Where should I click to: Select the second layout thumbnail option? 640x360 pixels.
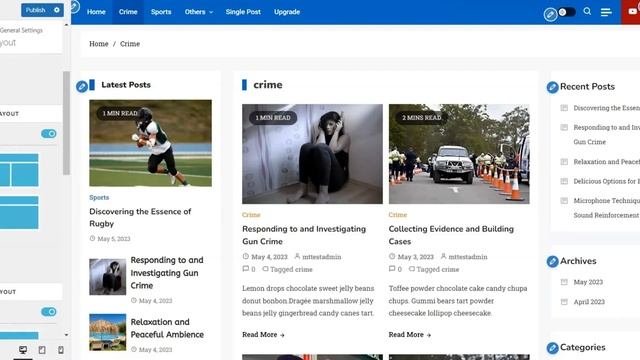pyautogui.click(x=19, y=212)
